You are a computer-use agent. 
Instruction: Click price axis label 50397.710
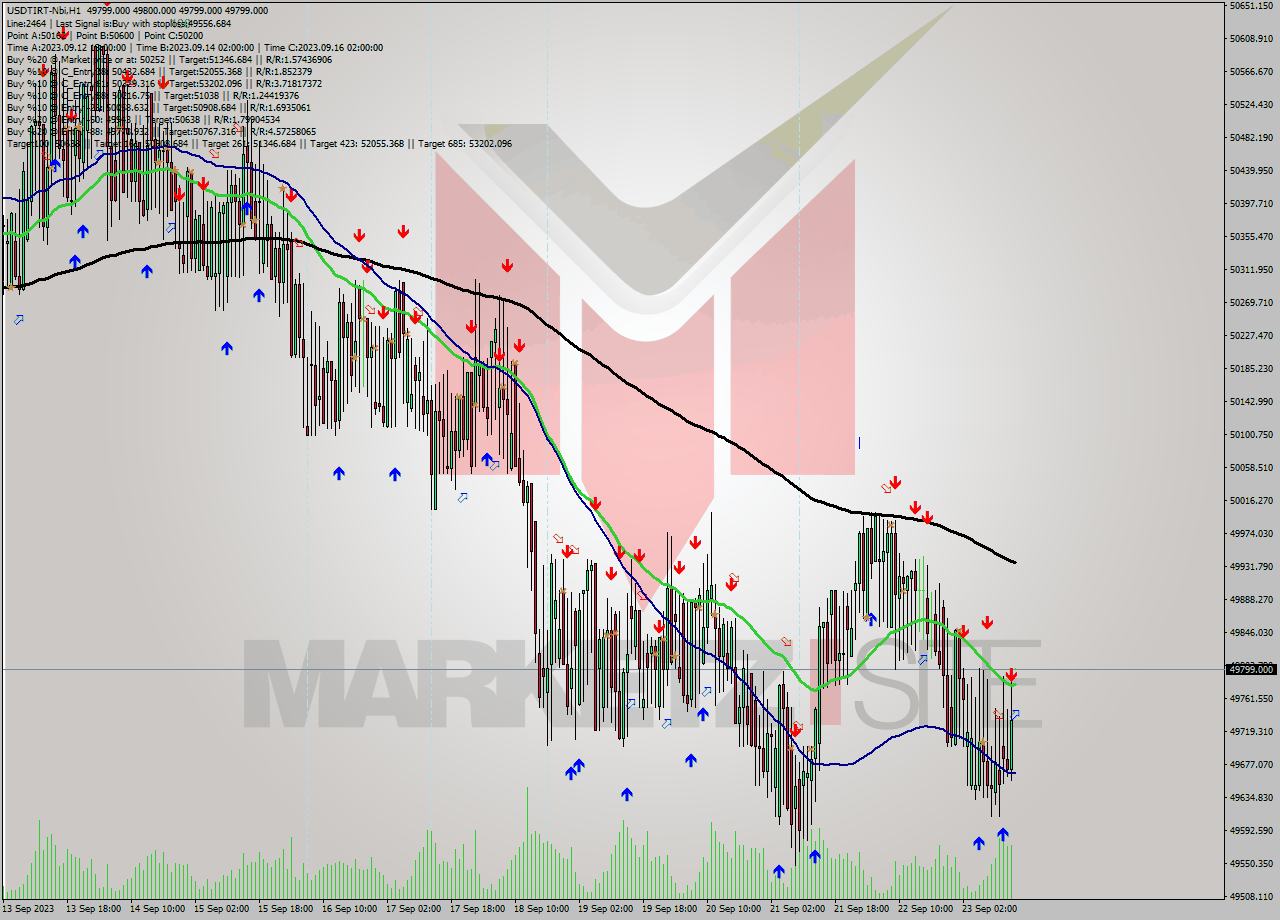1252,203
